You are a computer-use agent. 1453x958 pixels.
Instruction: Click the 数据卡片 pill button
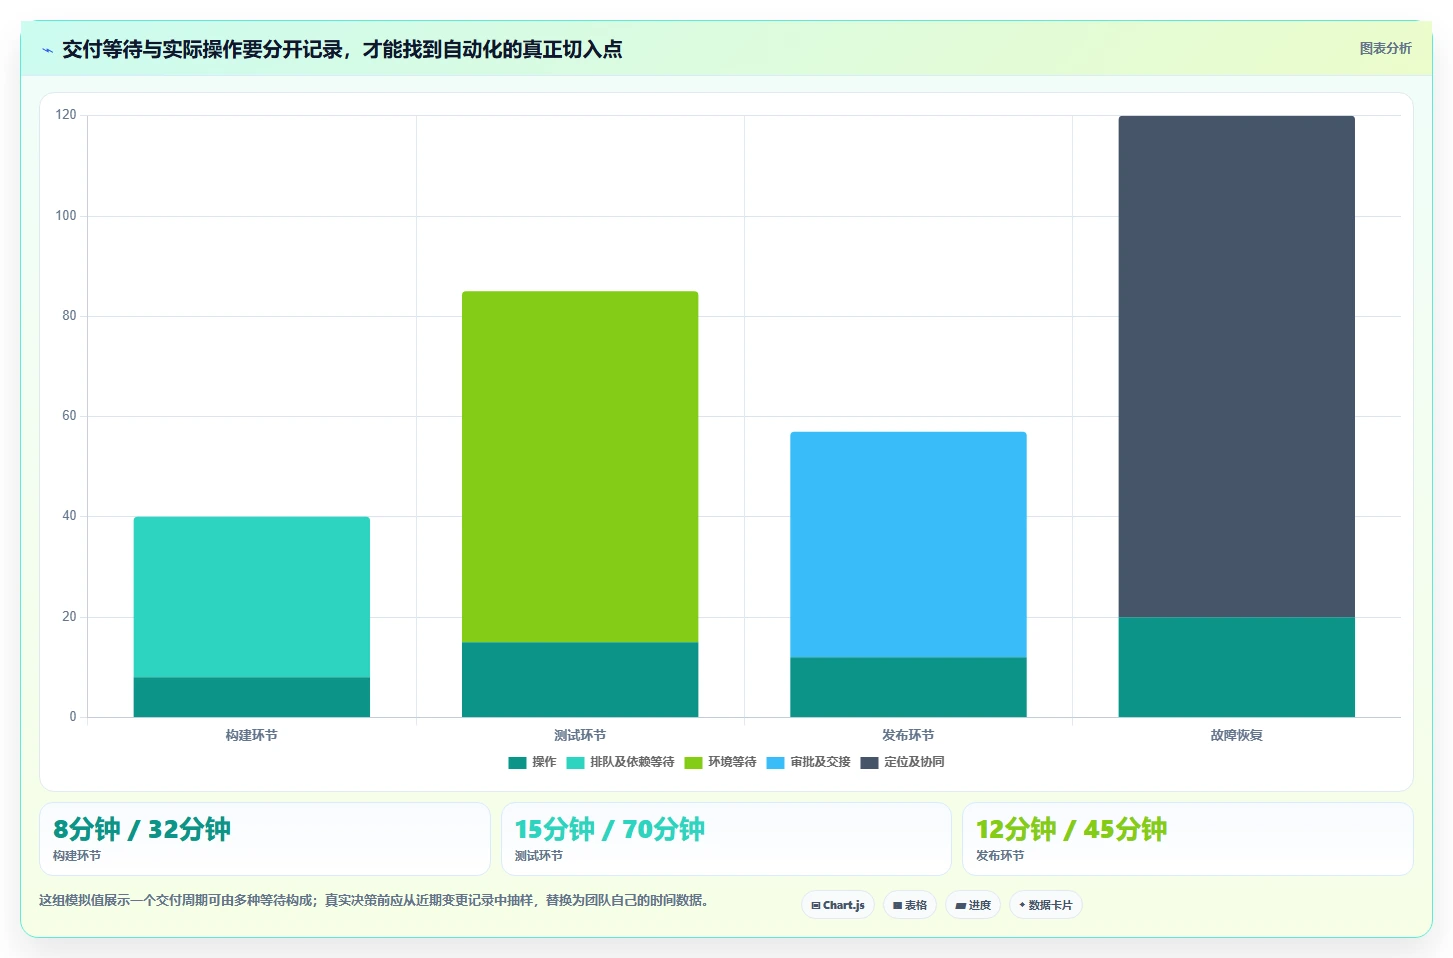click(1046, 905)
